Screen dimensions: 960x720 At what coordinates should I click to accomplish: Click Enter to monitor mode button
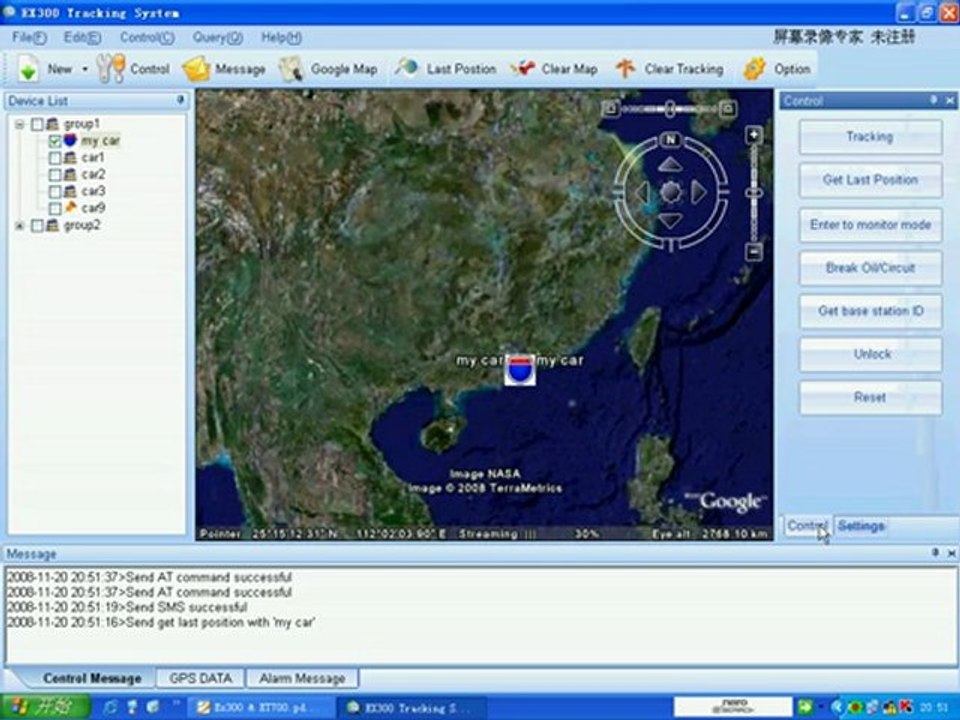pyautogui.click(x=870, y=225)
